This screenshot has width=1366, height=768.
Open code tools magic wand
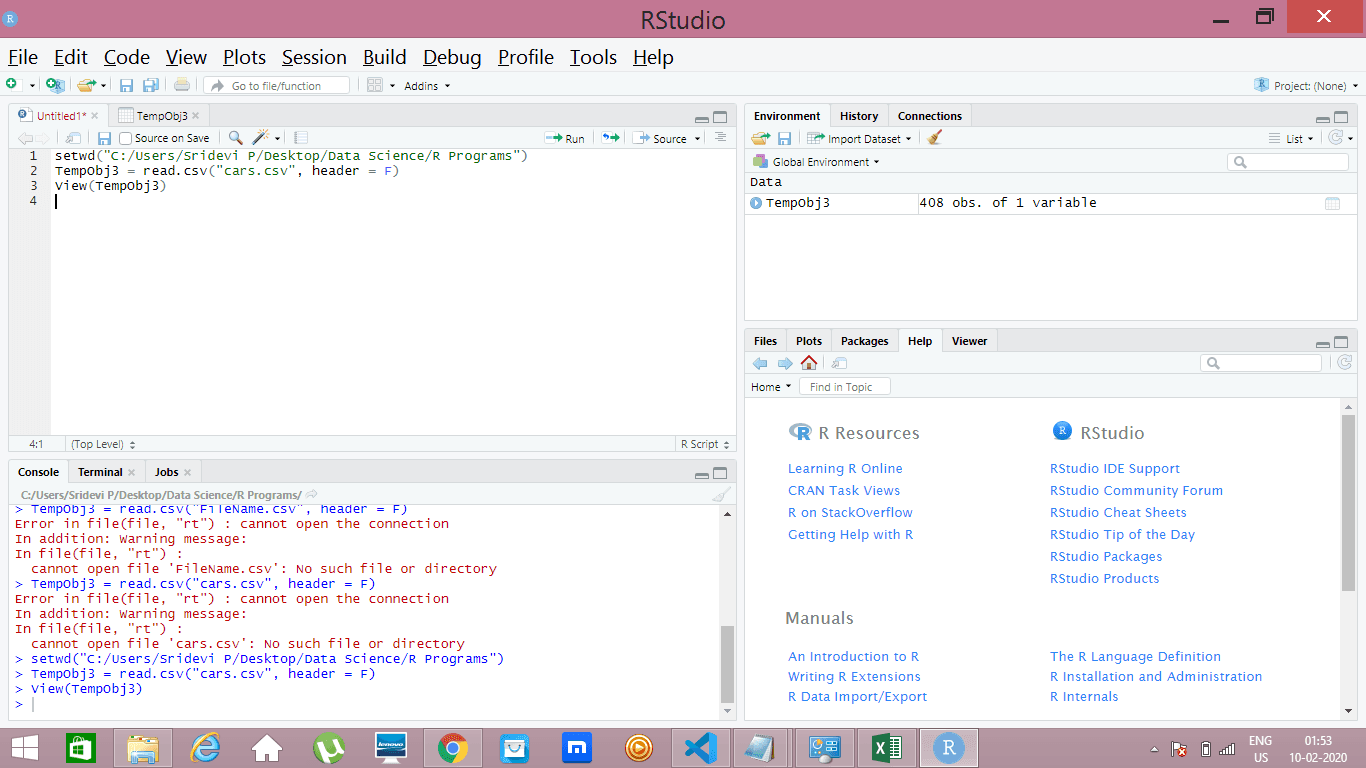[262, 138]
